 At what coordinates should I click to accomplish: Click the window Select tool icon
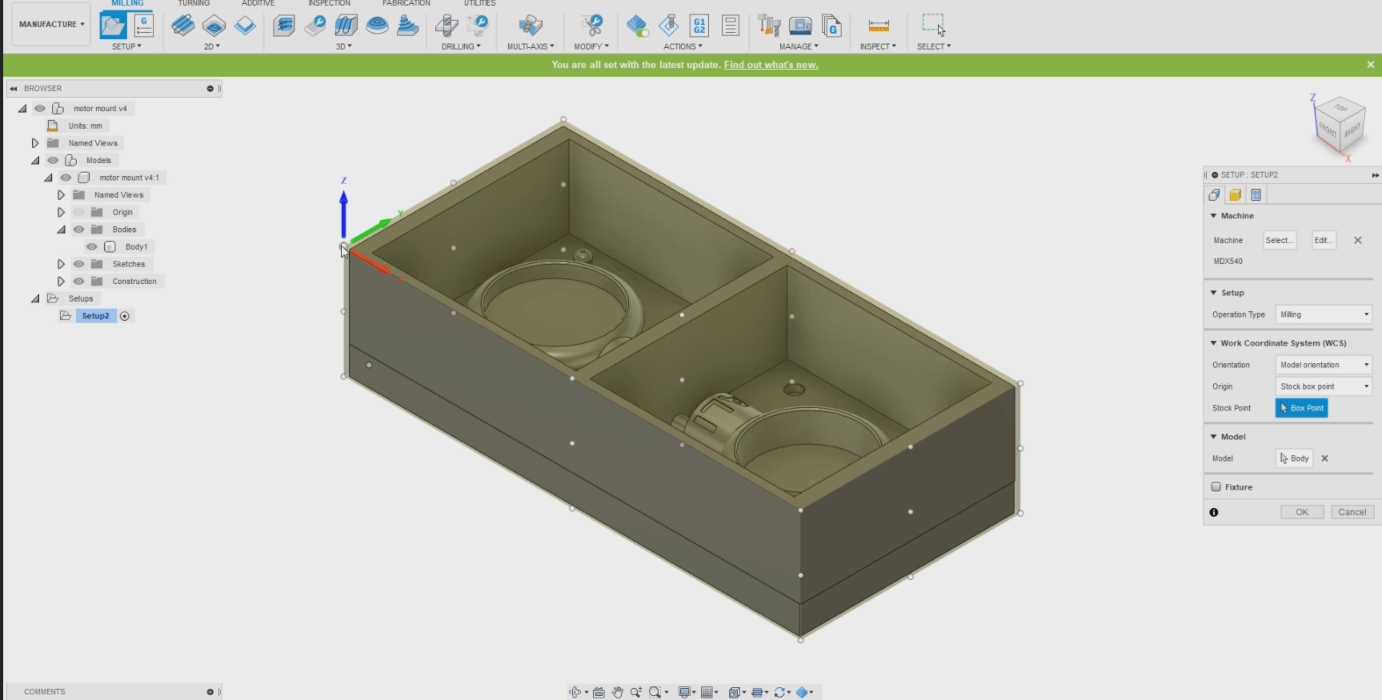coord(933,26)
